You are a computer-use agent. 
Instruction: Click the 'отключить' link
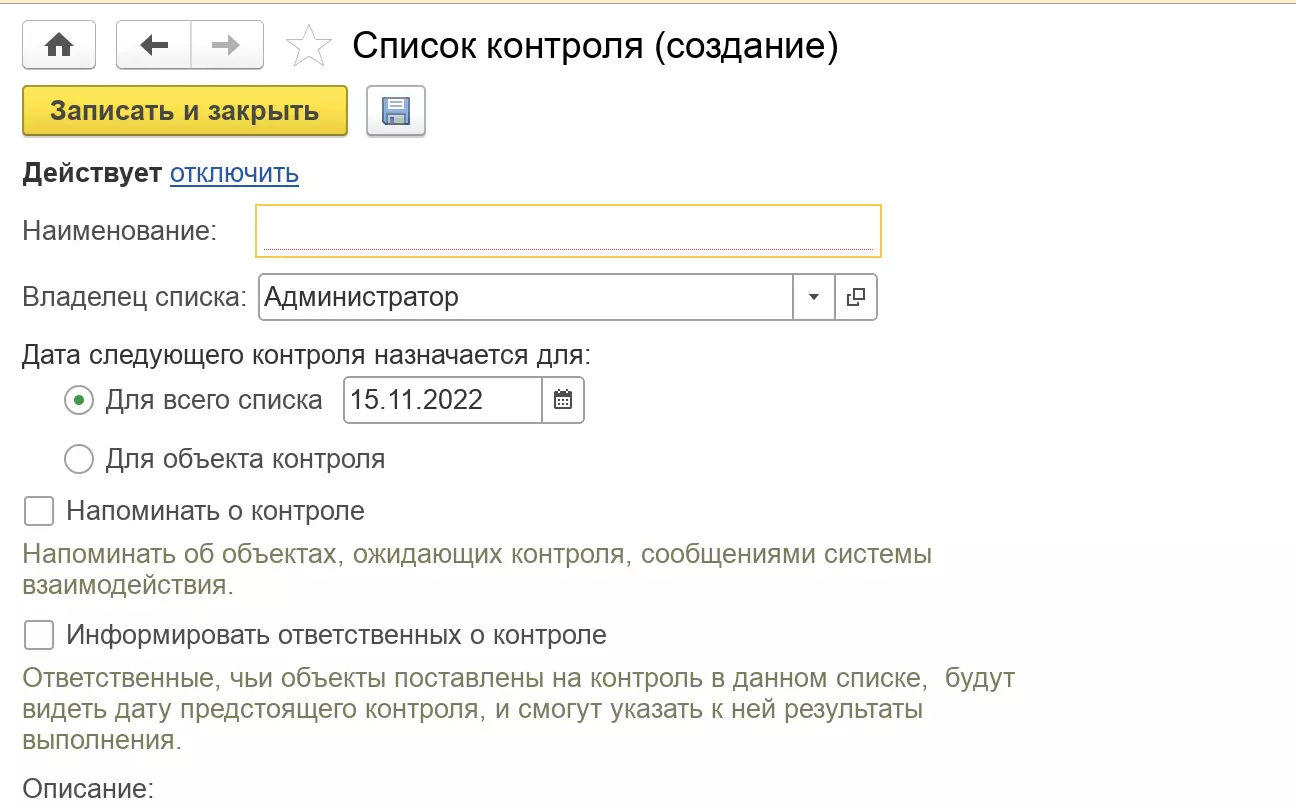pos(234,174)
